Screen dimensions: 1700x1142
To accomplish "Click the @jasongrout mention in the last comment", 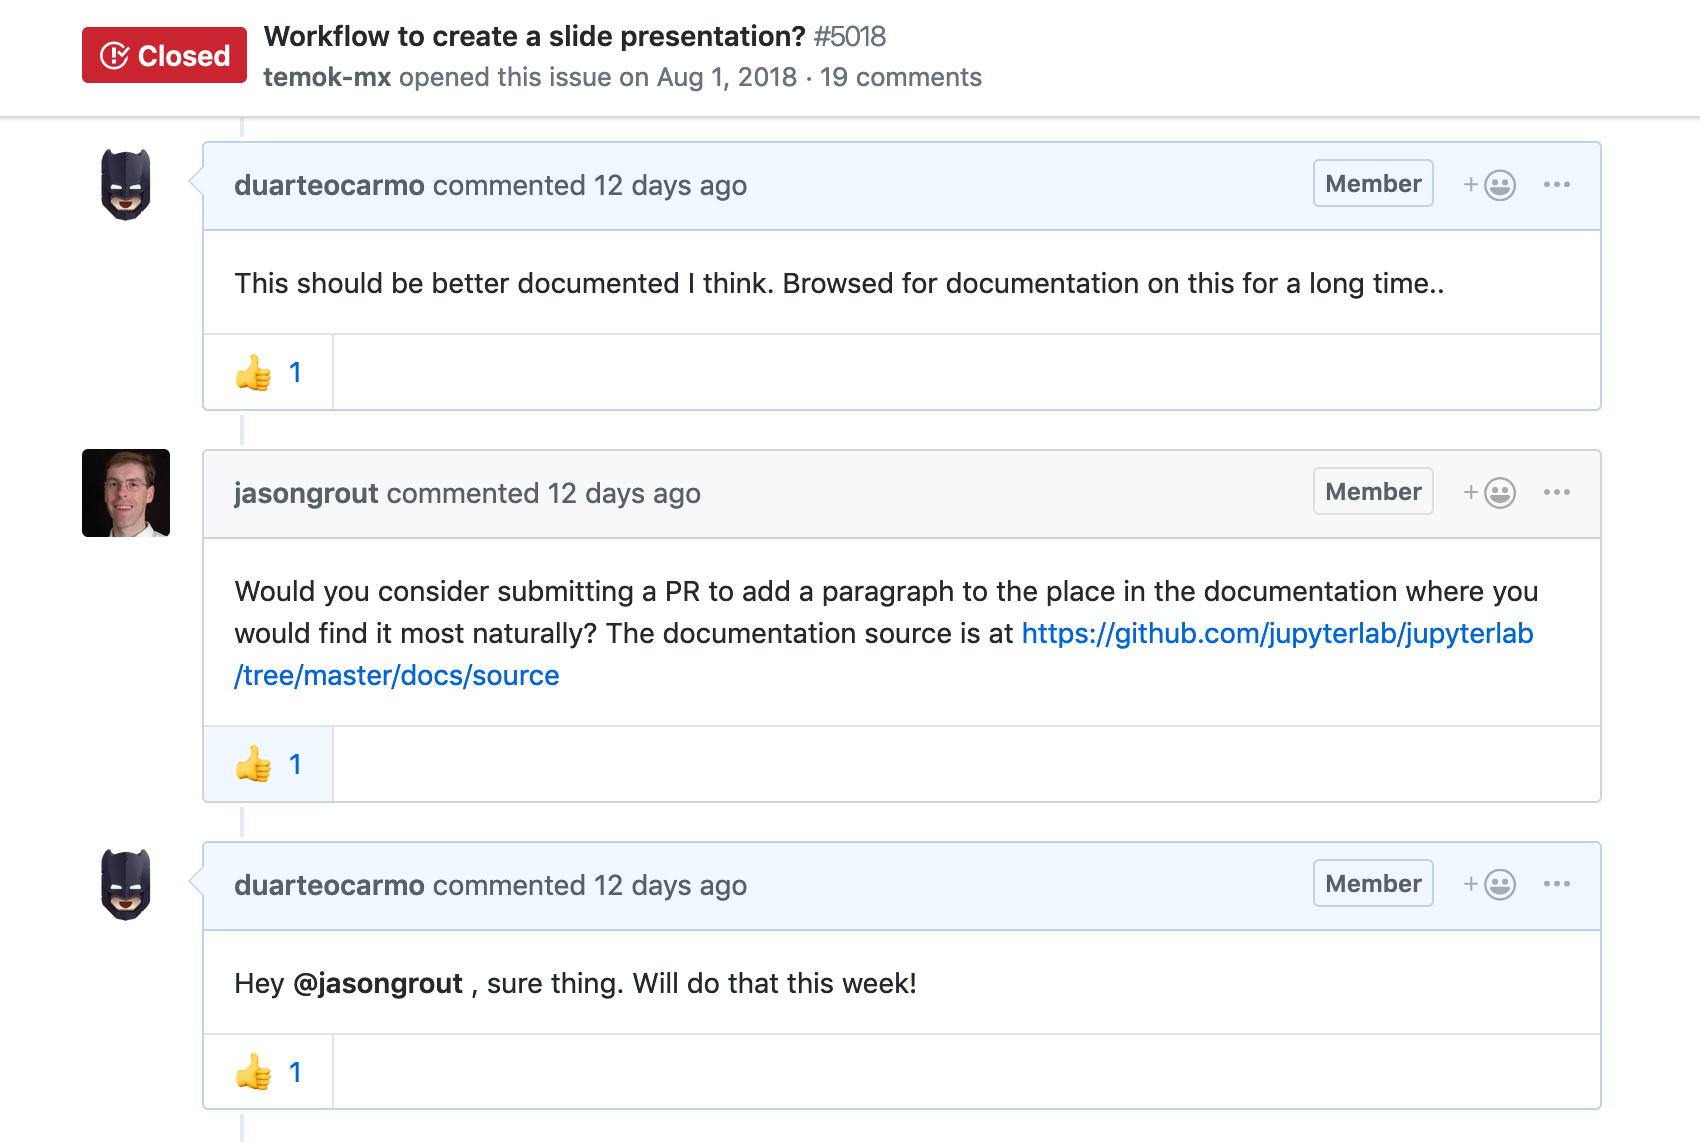I will [378, 984].
